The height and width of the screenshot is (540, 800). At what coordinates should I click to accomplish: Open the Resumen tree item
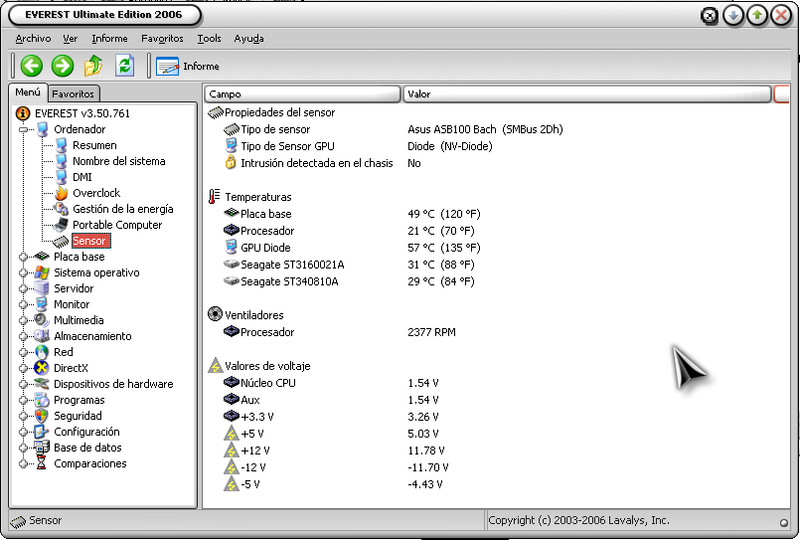pos(94,145)
